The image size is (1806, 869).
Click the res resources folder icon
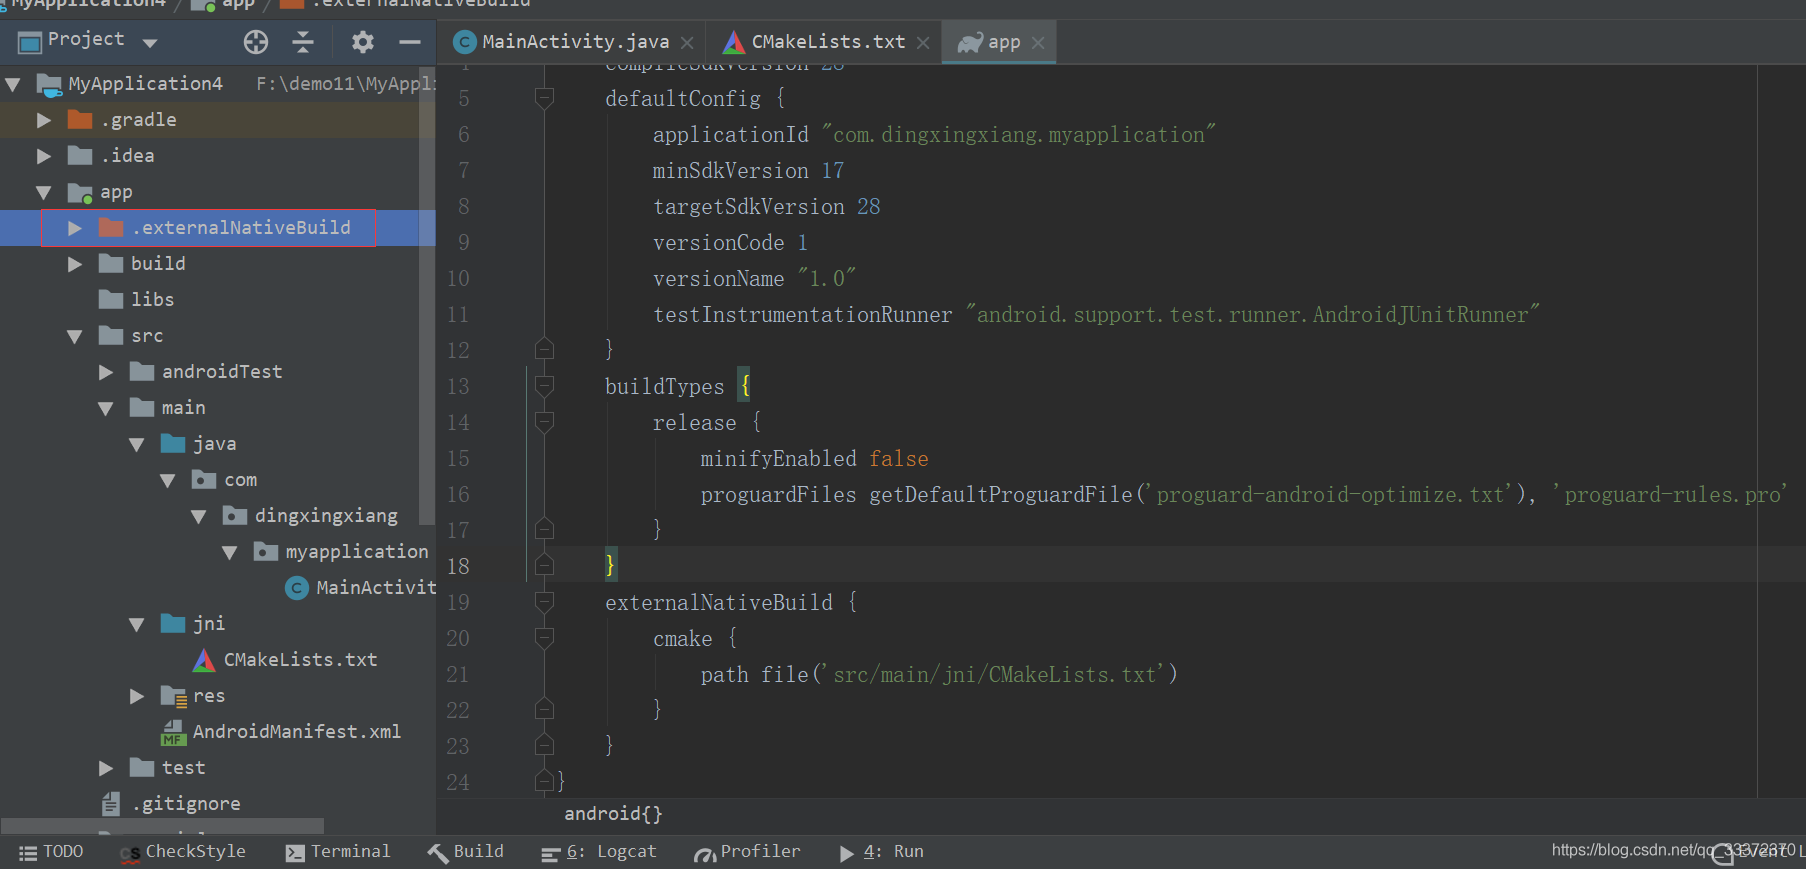[x=173, y=696]
